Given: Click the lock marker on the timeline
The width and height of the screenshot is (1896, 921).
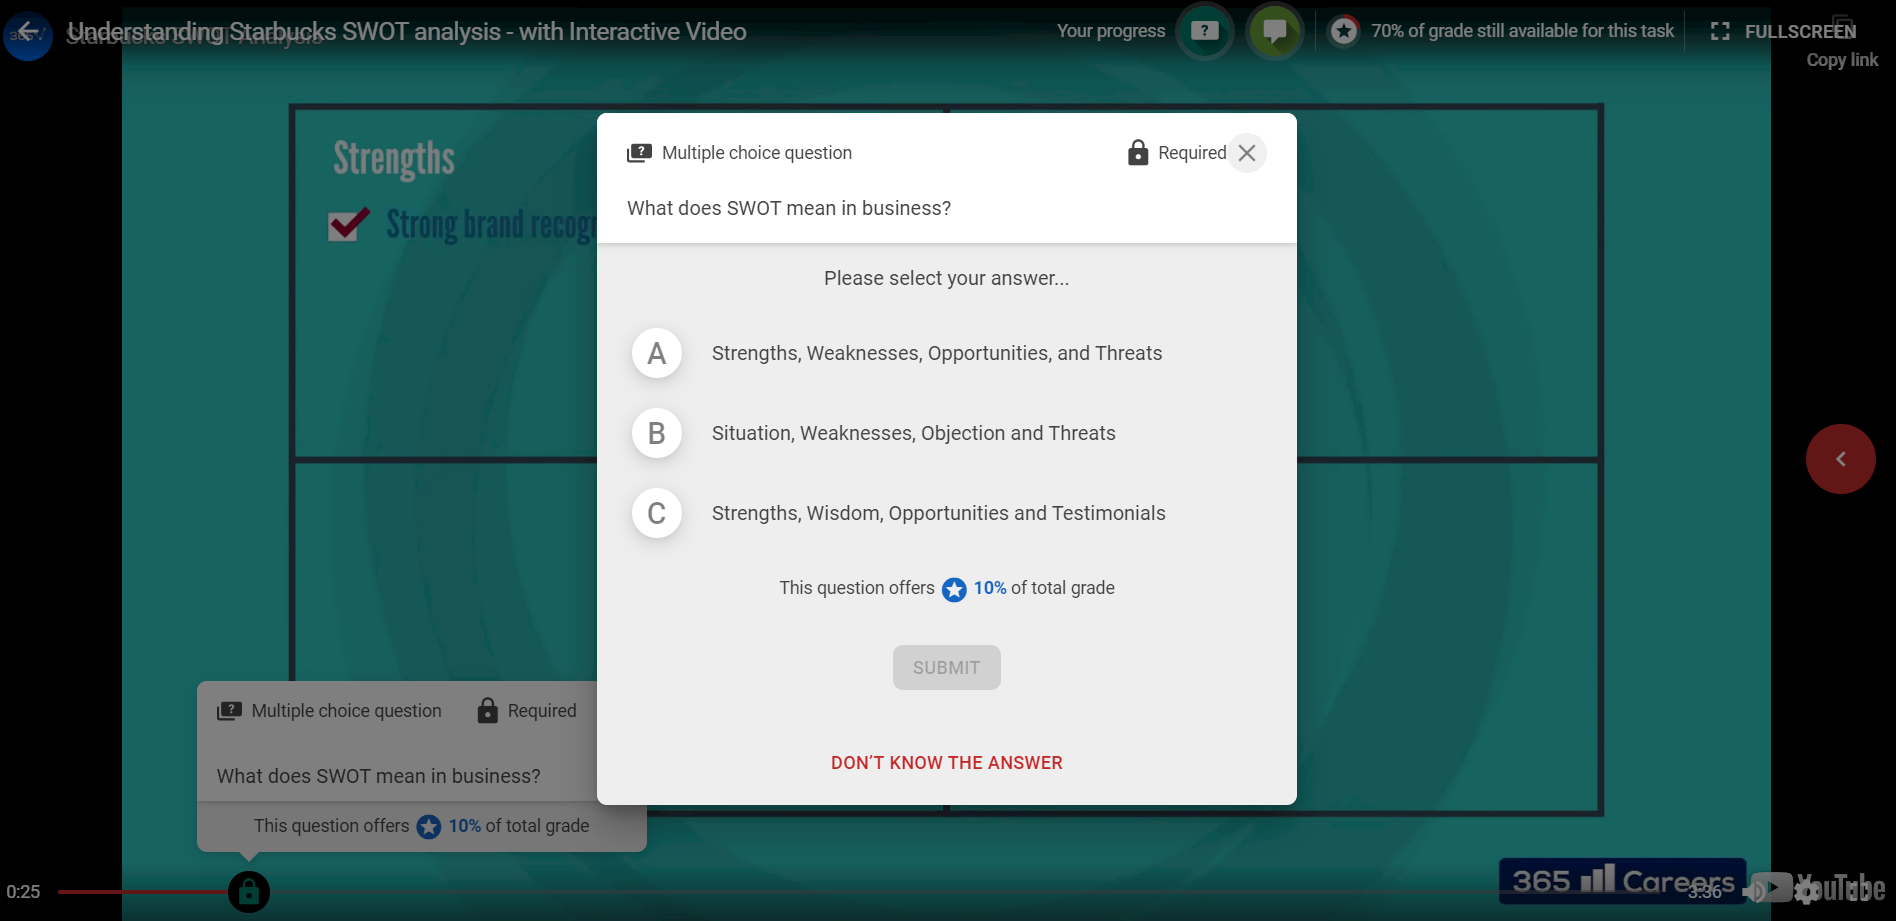Looking at the screenshot, I should click(249, 891).
